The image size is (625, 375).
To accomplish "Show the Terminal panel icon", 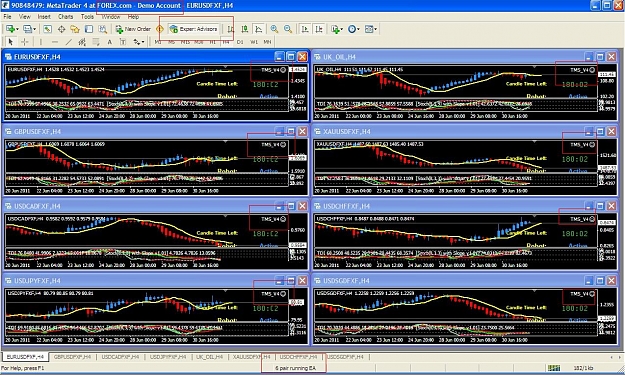I will coord(89,29).
